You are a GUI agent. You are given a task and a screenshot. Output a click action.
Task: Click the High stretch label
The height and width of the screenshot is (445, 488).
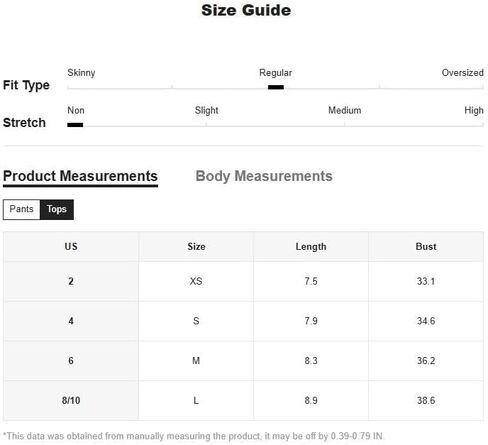point(474,110)
